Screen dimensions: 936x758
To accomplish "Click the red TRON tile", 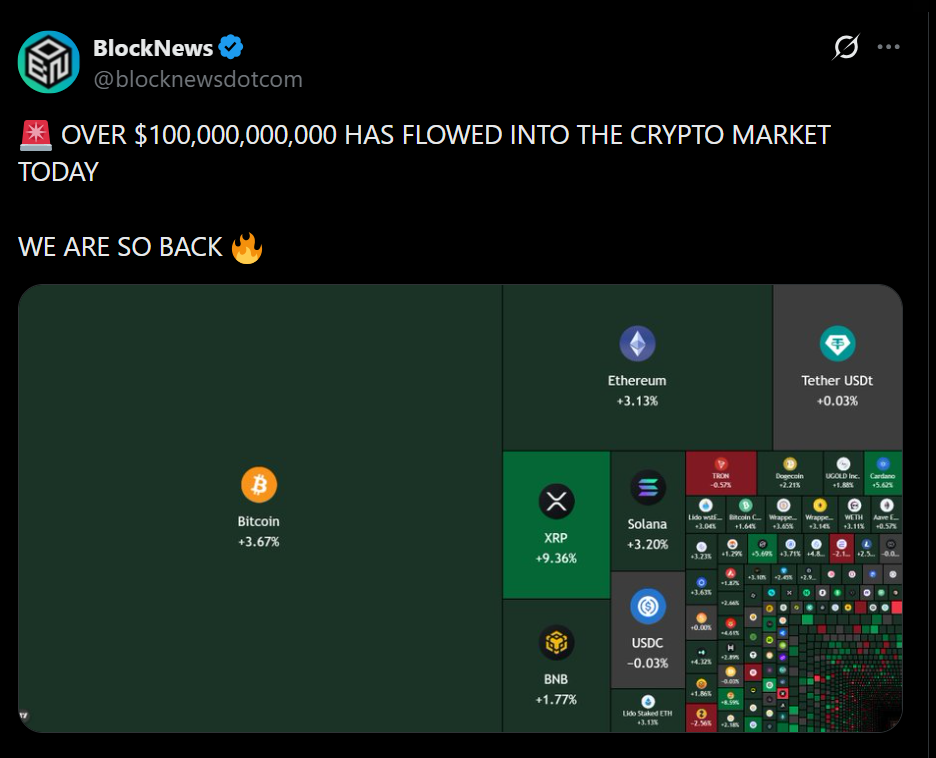I will (720, 470).
